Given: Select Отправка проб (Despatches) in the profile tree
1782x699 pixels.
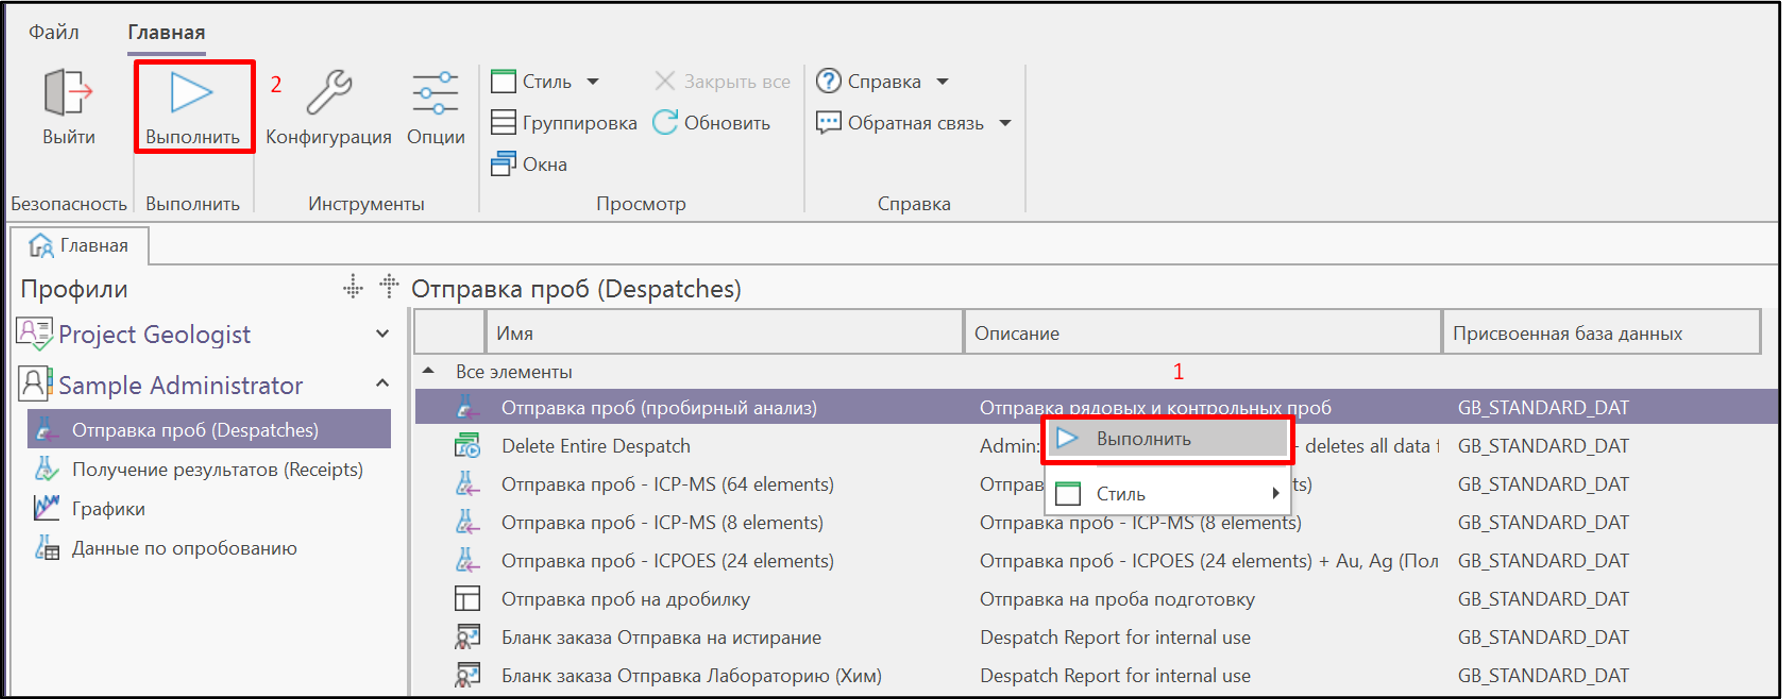Looking at the screenshot, I should point(208,430).
